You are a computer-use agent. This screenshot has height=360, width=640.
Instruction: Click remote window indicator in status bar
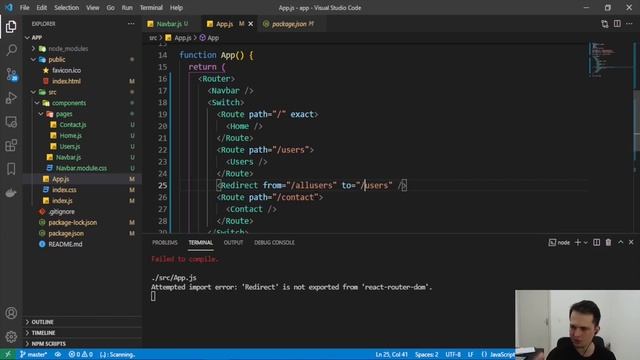[x=7, y=354]
